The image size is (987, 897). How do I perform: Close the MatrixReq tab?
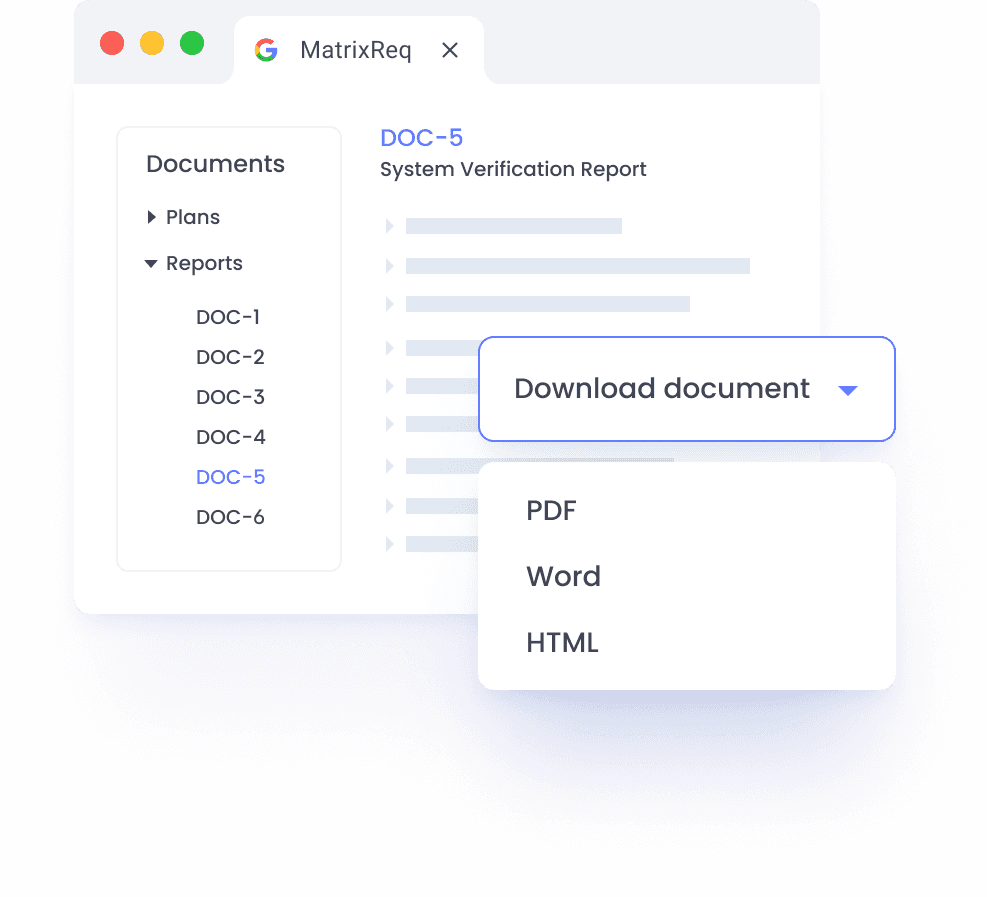click(450, 50)
